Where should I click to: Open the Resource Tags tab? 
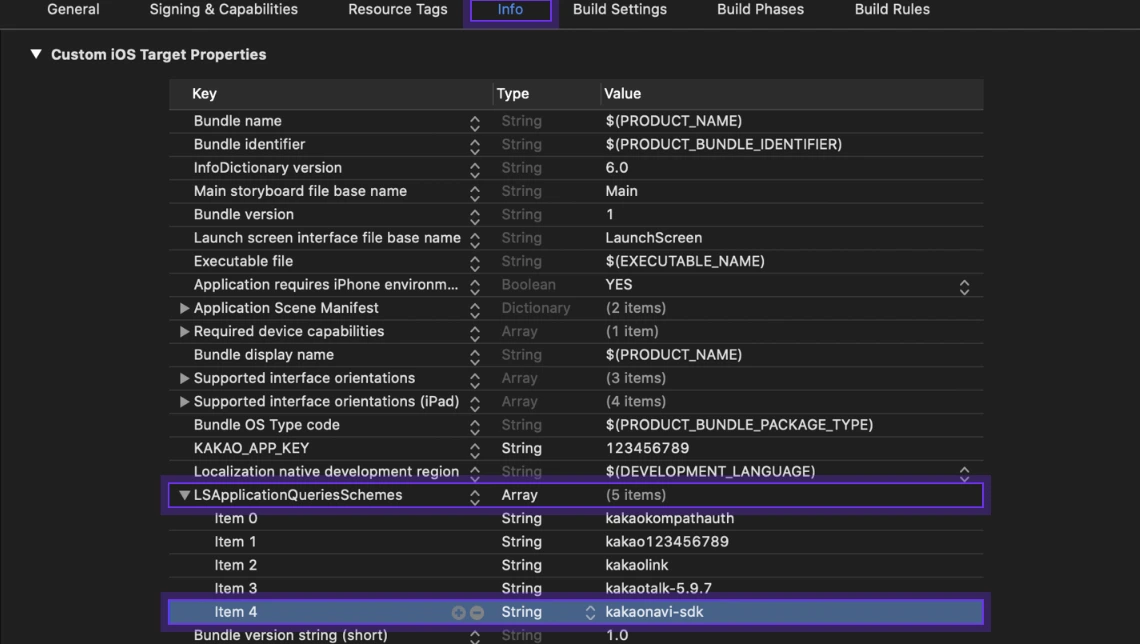click(398, 9)
